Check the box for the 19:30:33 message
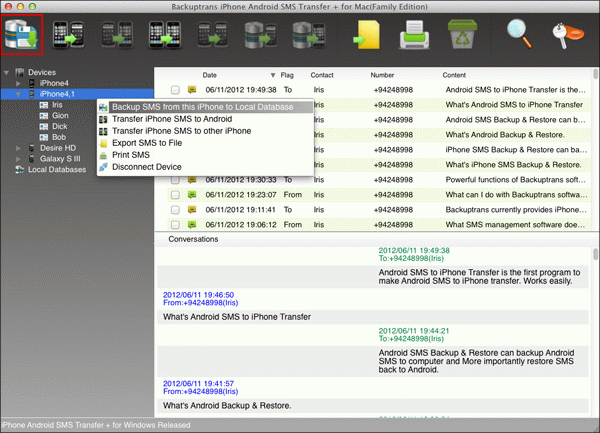Image resolution: width=600 pixels, height=433 pixels. [x=175, y=180]
